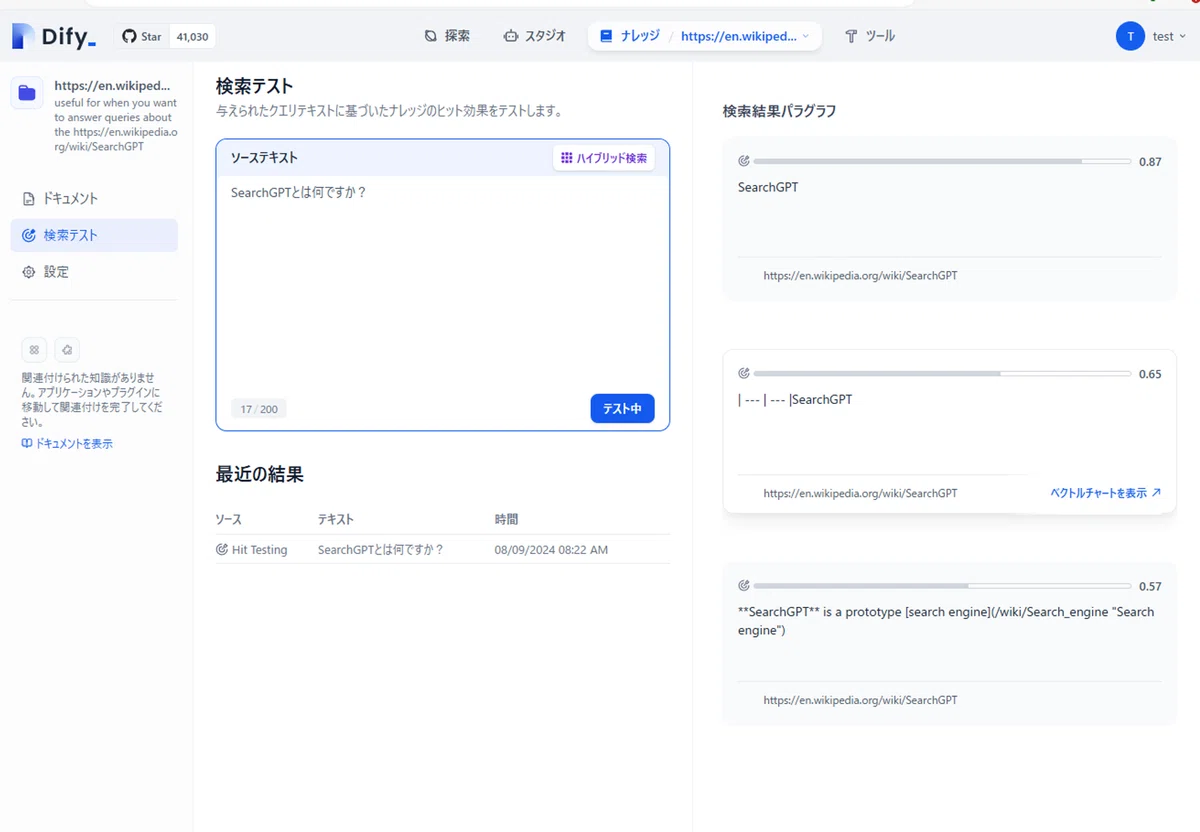Image resolution: width=1200 pixels, height=832 pixels.
Task: Go to ドキュメント in the sidebar
Action: [94, 199]
